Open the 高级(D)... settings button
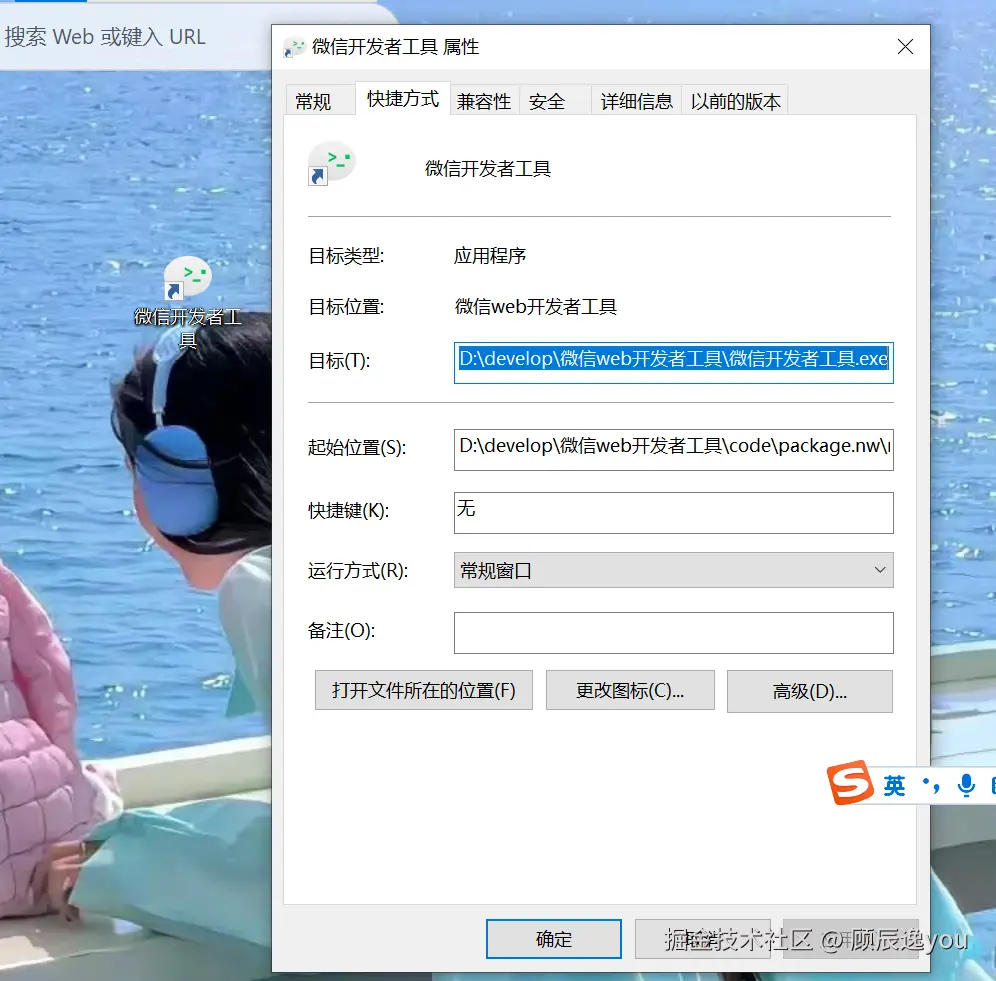 [810, 691]
